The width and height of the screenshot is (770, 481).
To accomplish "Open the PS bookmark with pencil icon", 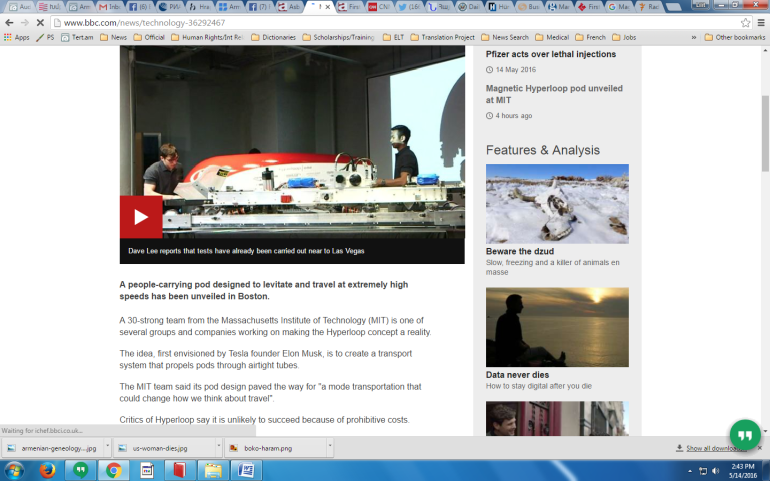I will point(45,37).
